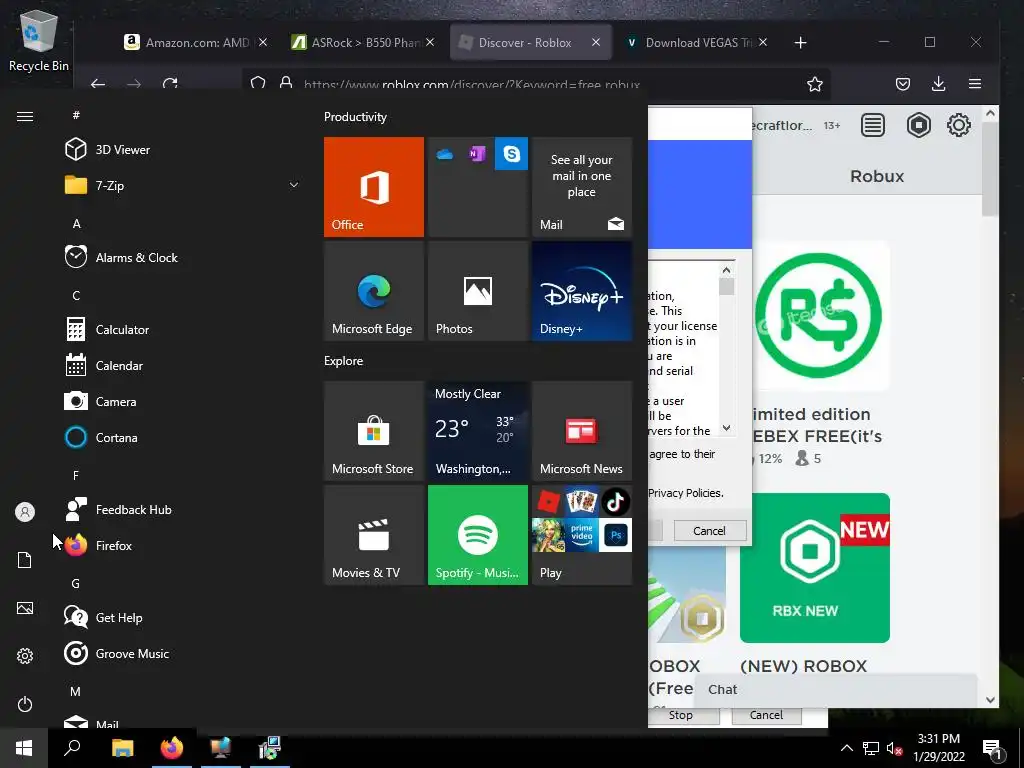The width and height of the screenshot is (1024, 768).
Task: Click the Office tile
Action: [x=374, y=187]
